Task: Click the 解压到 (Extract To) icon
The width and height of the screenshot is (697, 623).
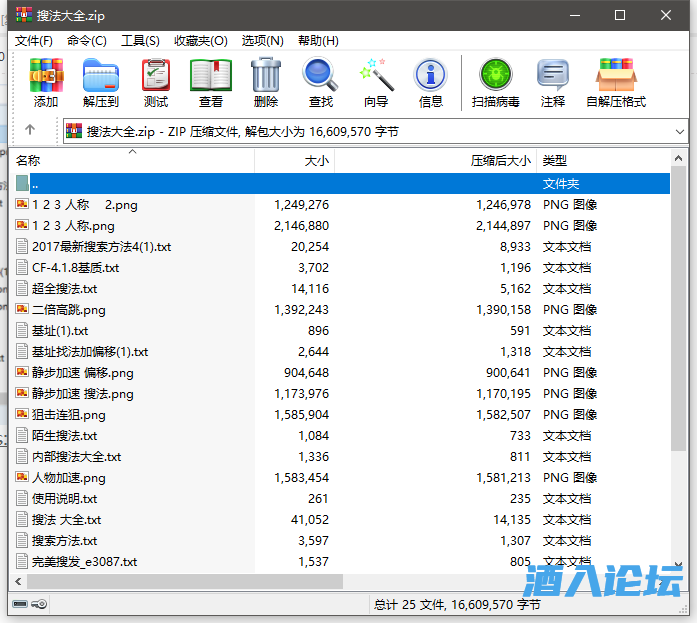Action: (x=100, y=82)
